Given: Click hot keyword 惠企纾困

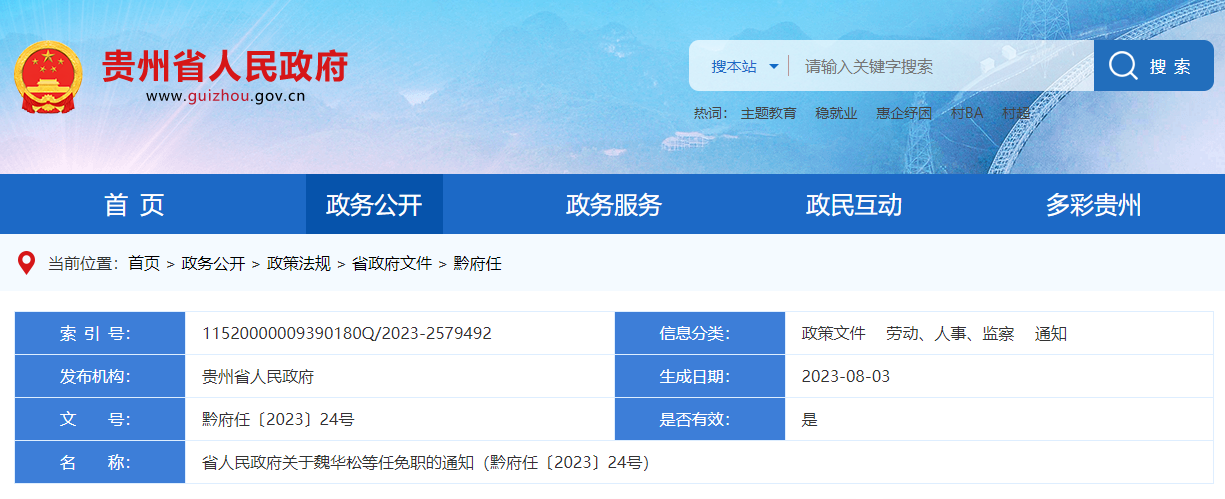Looking at the screenshot, I should pos(904,113).
